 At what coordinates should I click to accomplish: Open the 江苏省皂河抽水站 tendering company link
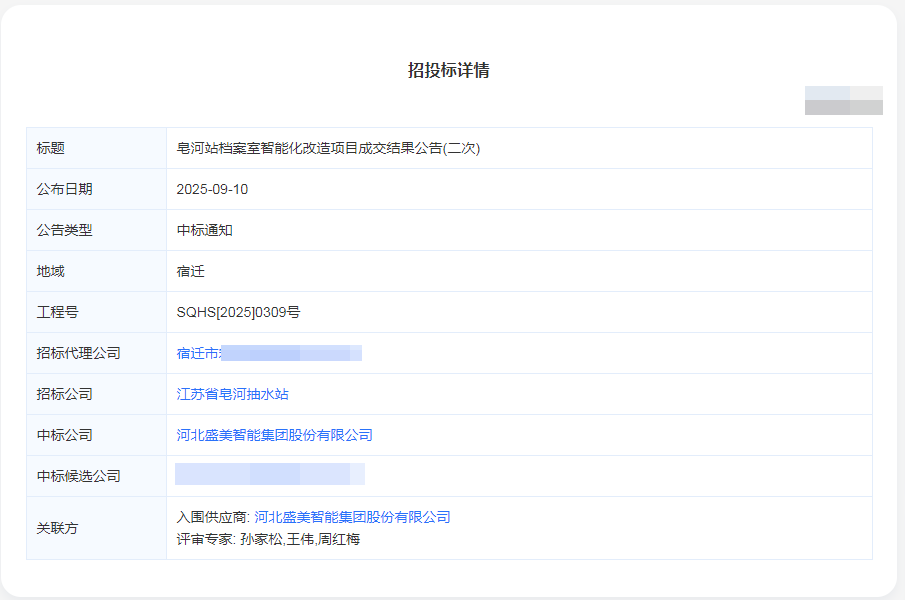coord(232,393)
